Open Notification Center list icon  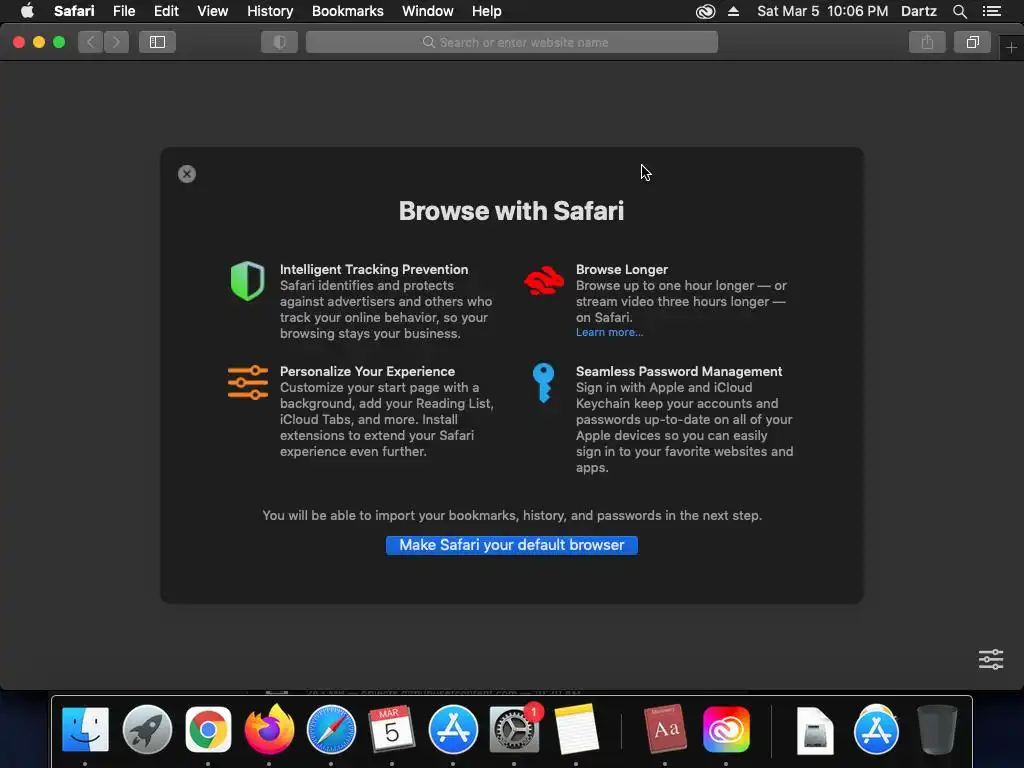click(991, 11)
